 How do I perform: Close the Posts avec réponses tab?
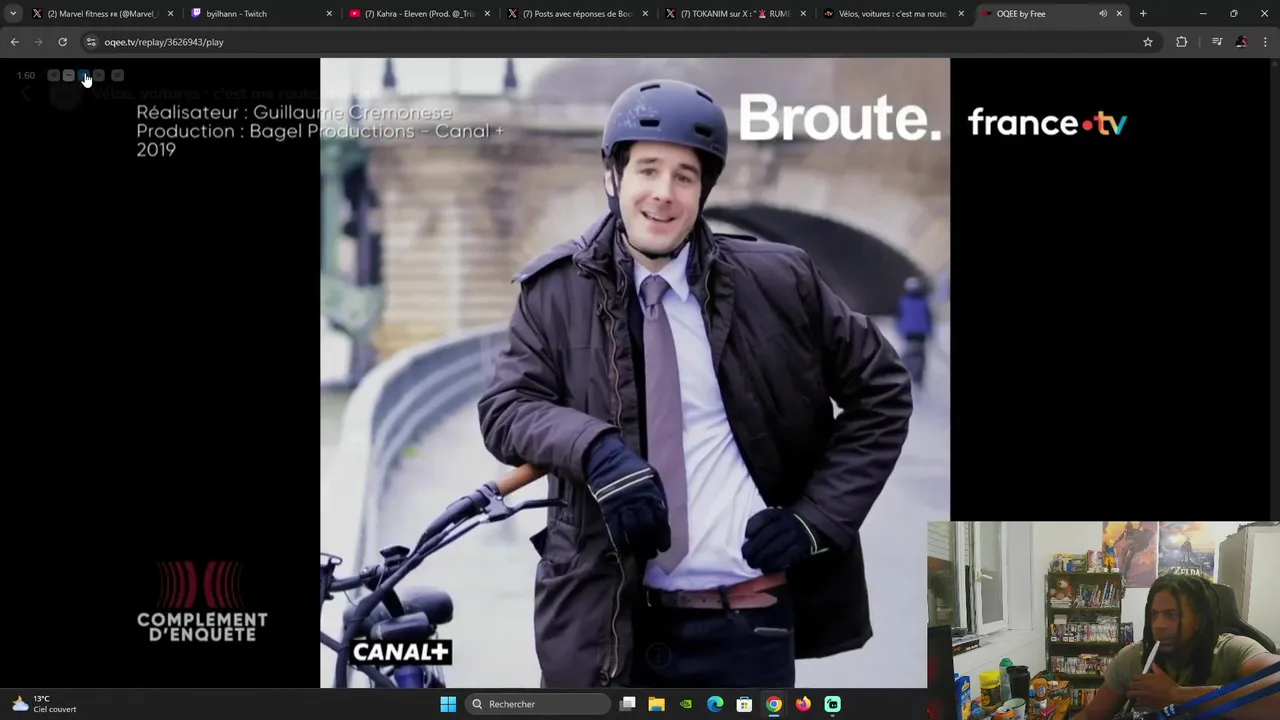[645, 14]
